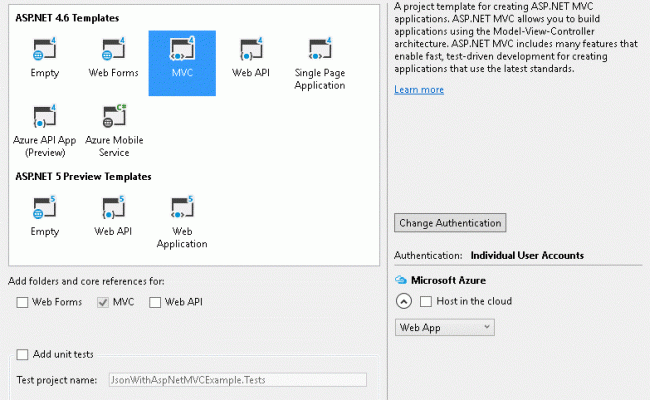Image resolution: width=650 pixels, height=400 pixels.
Task: Select the ASP.NET 5 Web Application template icon
Action: click(182, 208)
